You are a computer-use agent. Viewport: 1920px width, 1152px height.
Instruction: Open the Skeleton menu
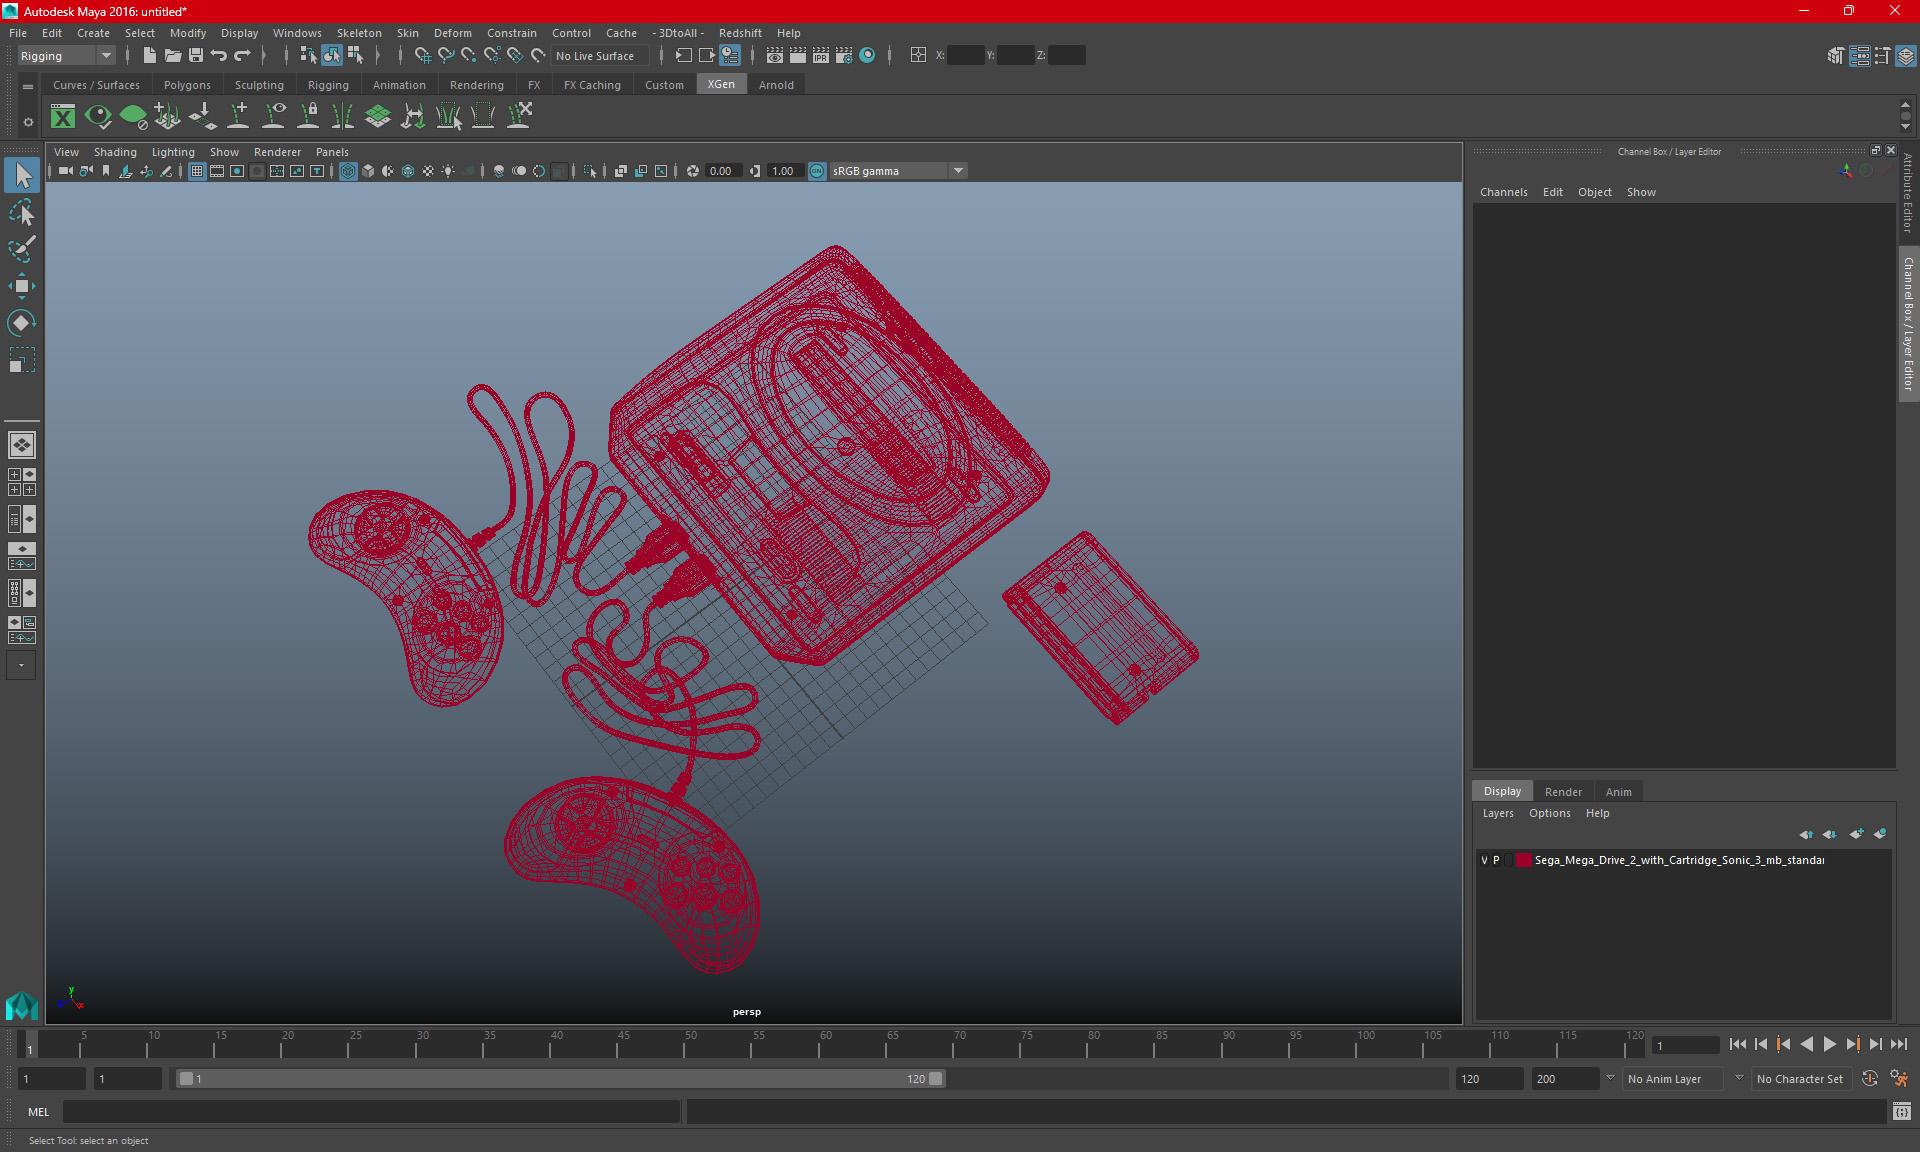pyautogui.click(x=359, y=33)
